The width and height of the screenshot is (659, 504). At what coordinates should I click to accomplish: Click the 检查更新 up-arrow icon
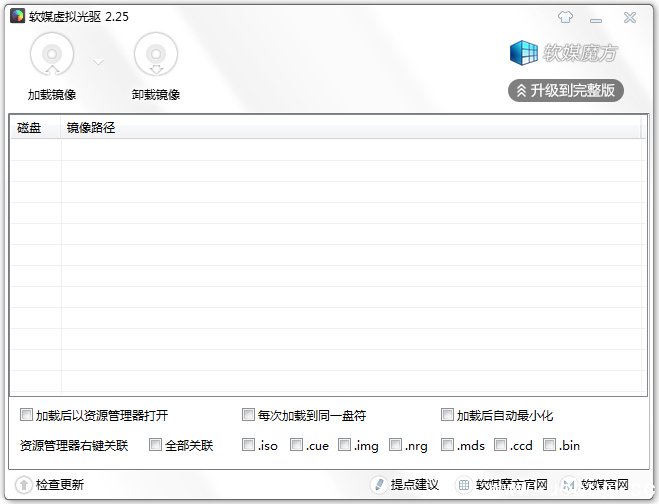[24, 485]
